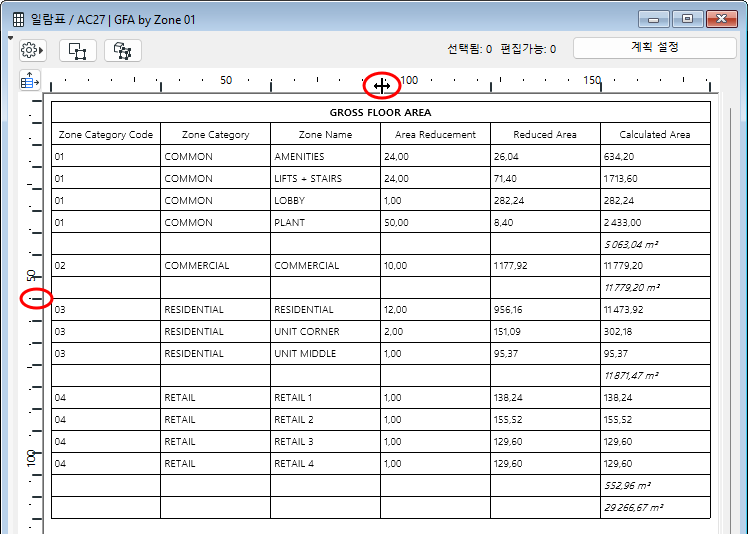Click the 5 063,04 m² subtotal cell
The image size is (748, 534).
[655, 244]
